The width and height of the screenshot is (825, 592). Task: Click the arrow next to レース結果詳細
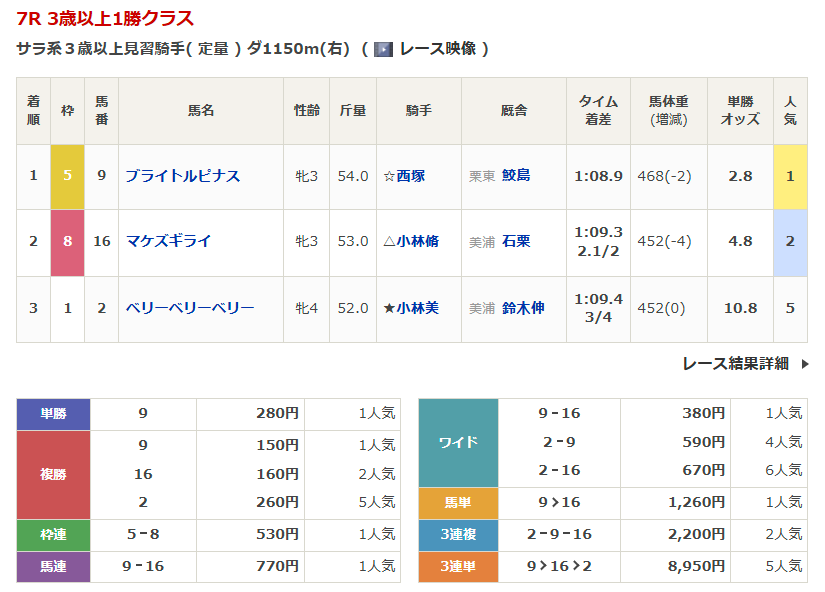click(805, 364)
